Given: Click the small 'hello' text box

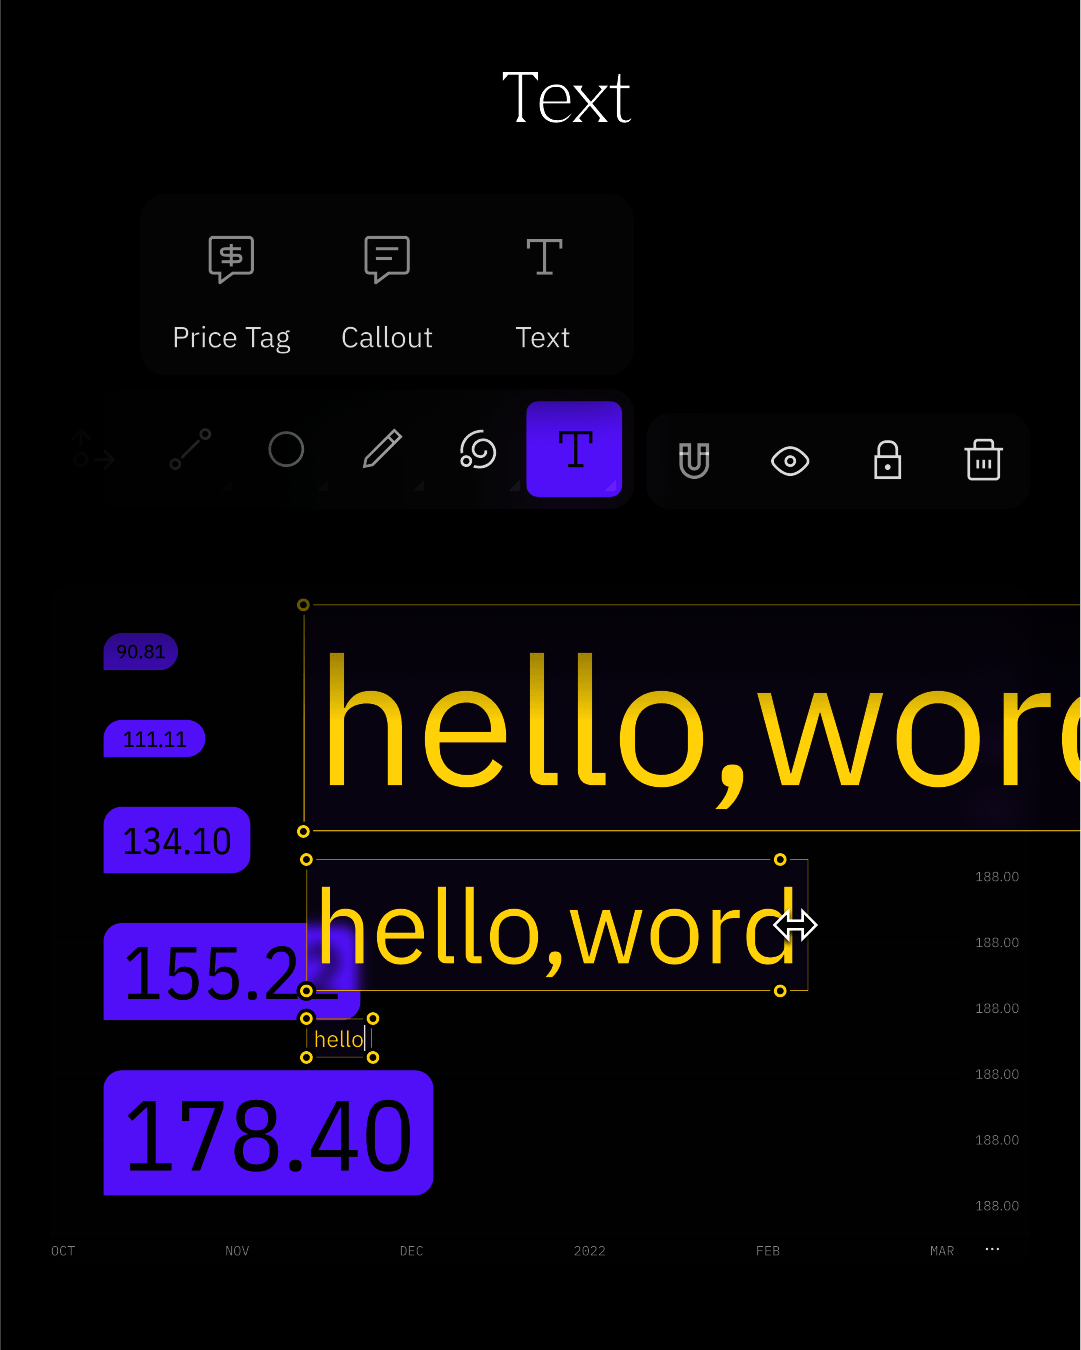Looking at the screenshot, I should click(339, 1039).
